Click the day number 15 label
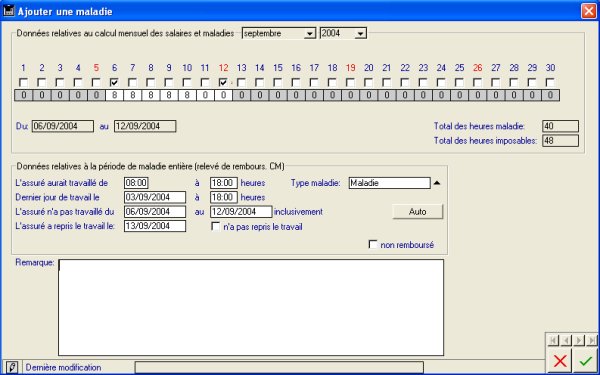This screenshot has width=600, height=375. pos(278,68)
